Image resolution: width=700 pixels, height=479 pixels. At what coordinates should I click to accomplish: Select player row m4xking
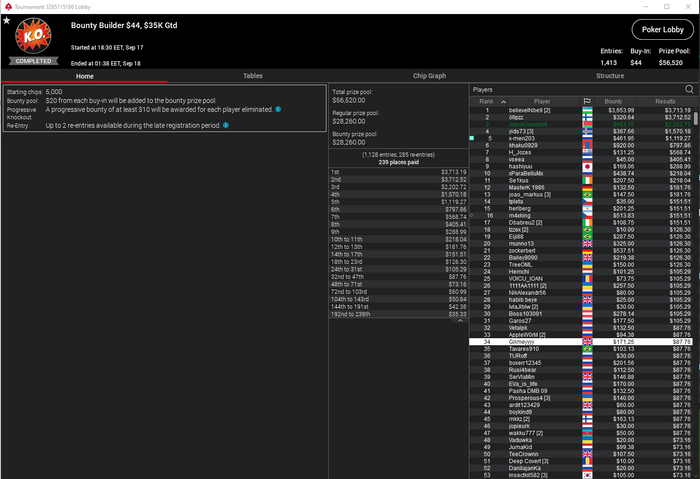(x=581, y=216)
